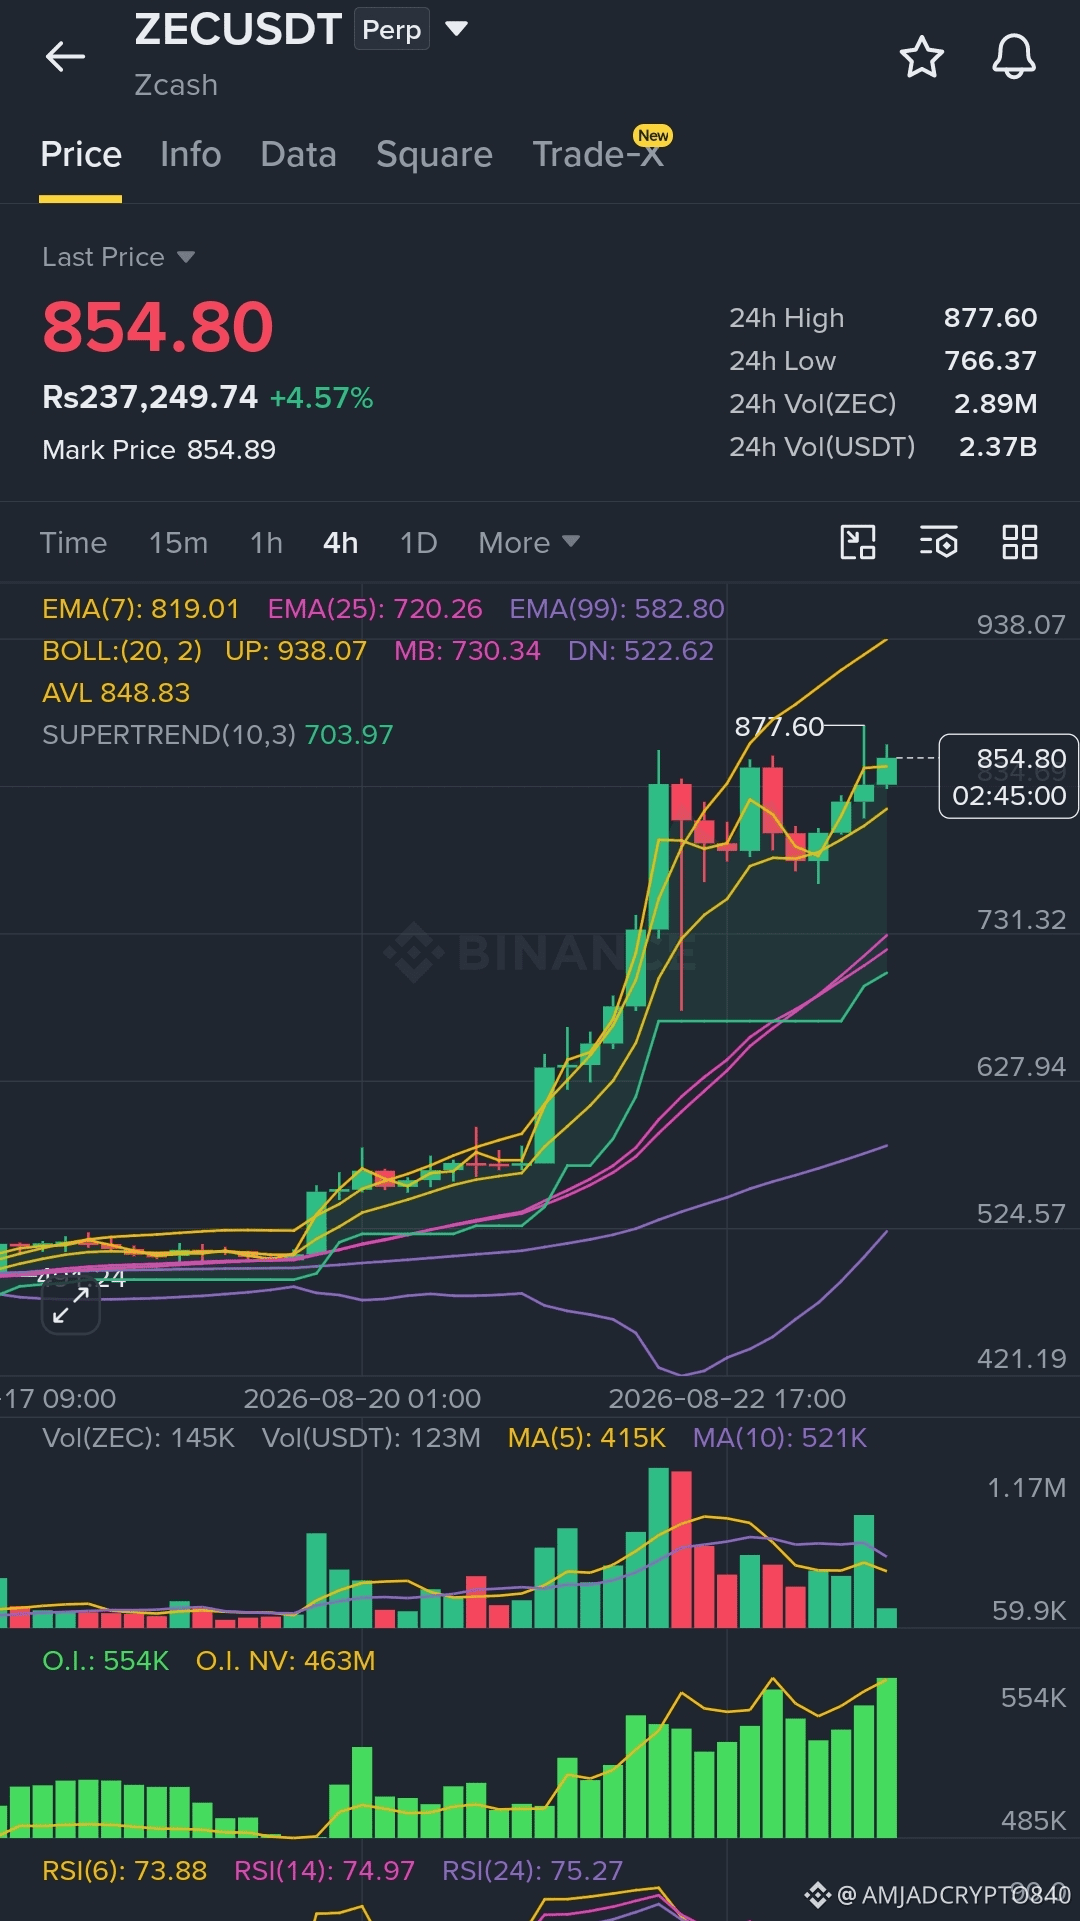Screen dimensions: 1080x1921
Task: Tap the MB: 730.34 Bollinger value
Action: point(467,650)
